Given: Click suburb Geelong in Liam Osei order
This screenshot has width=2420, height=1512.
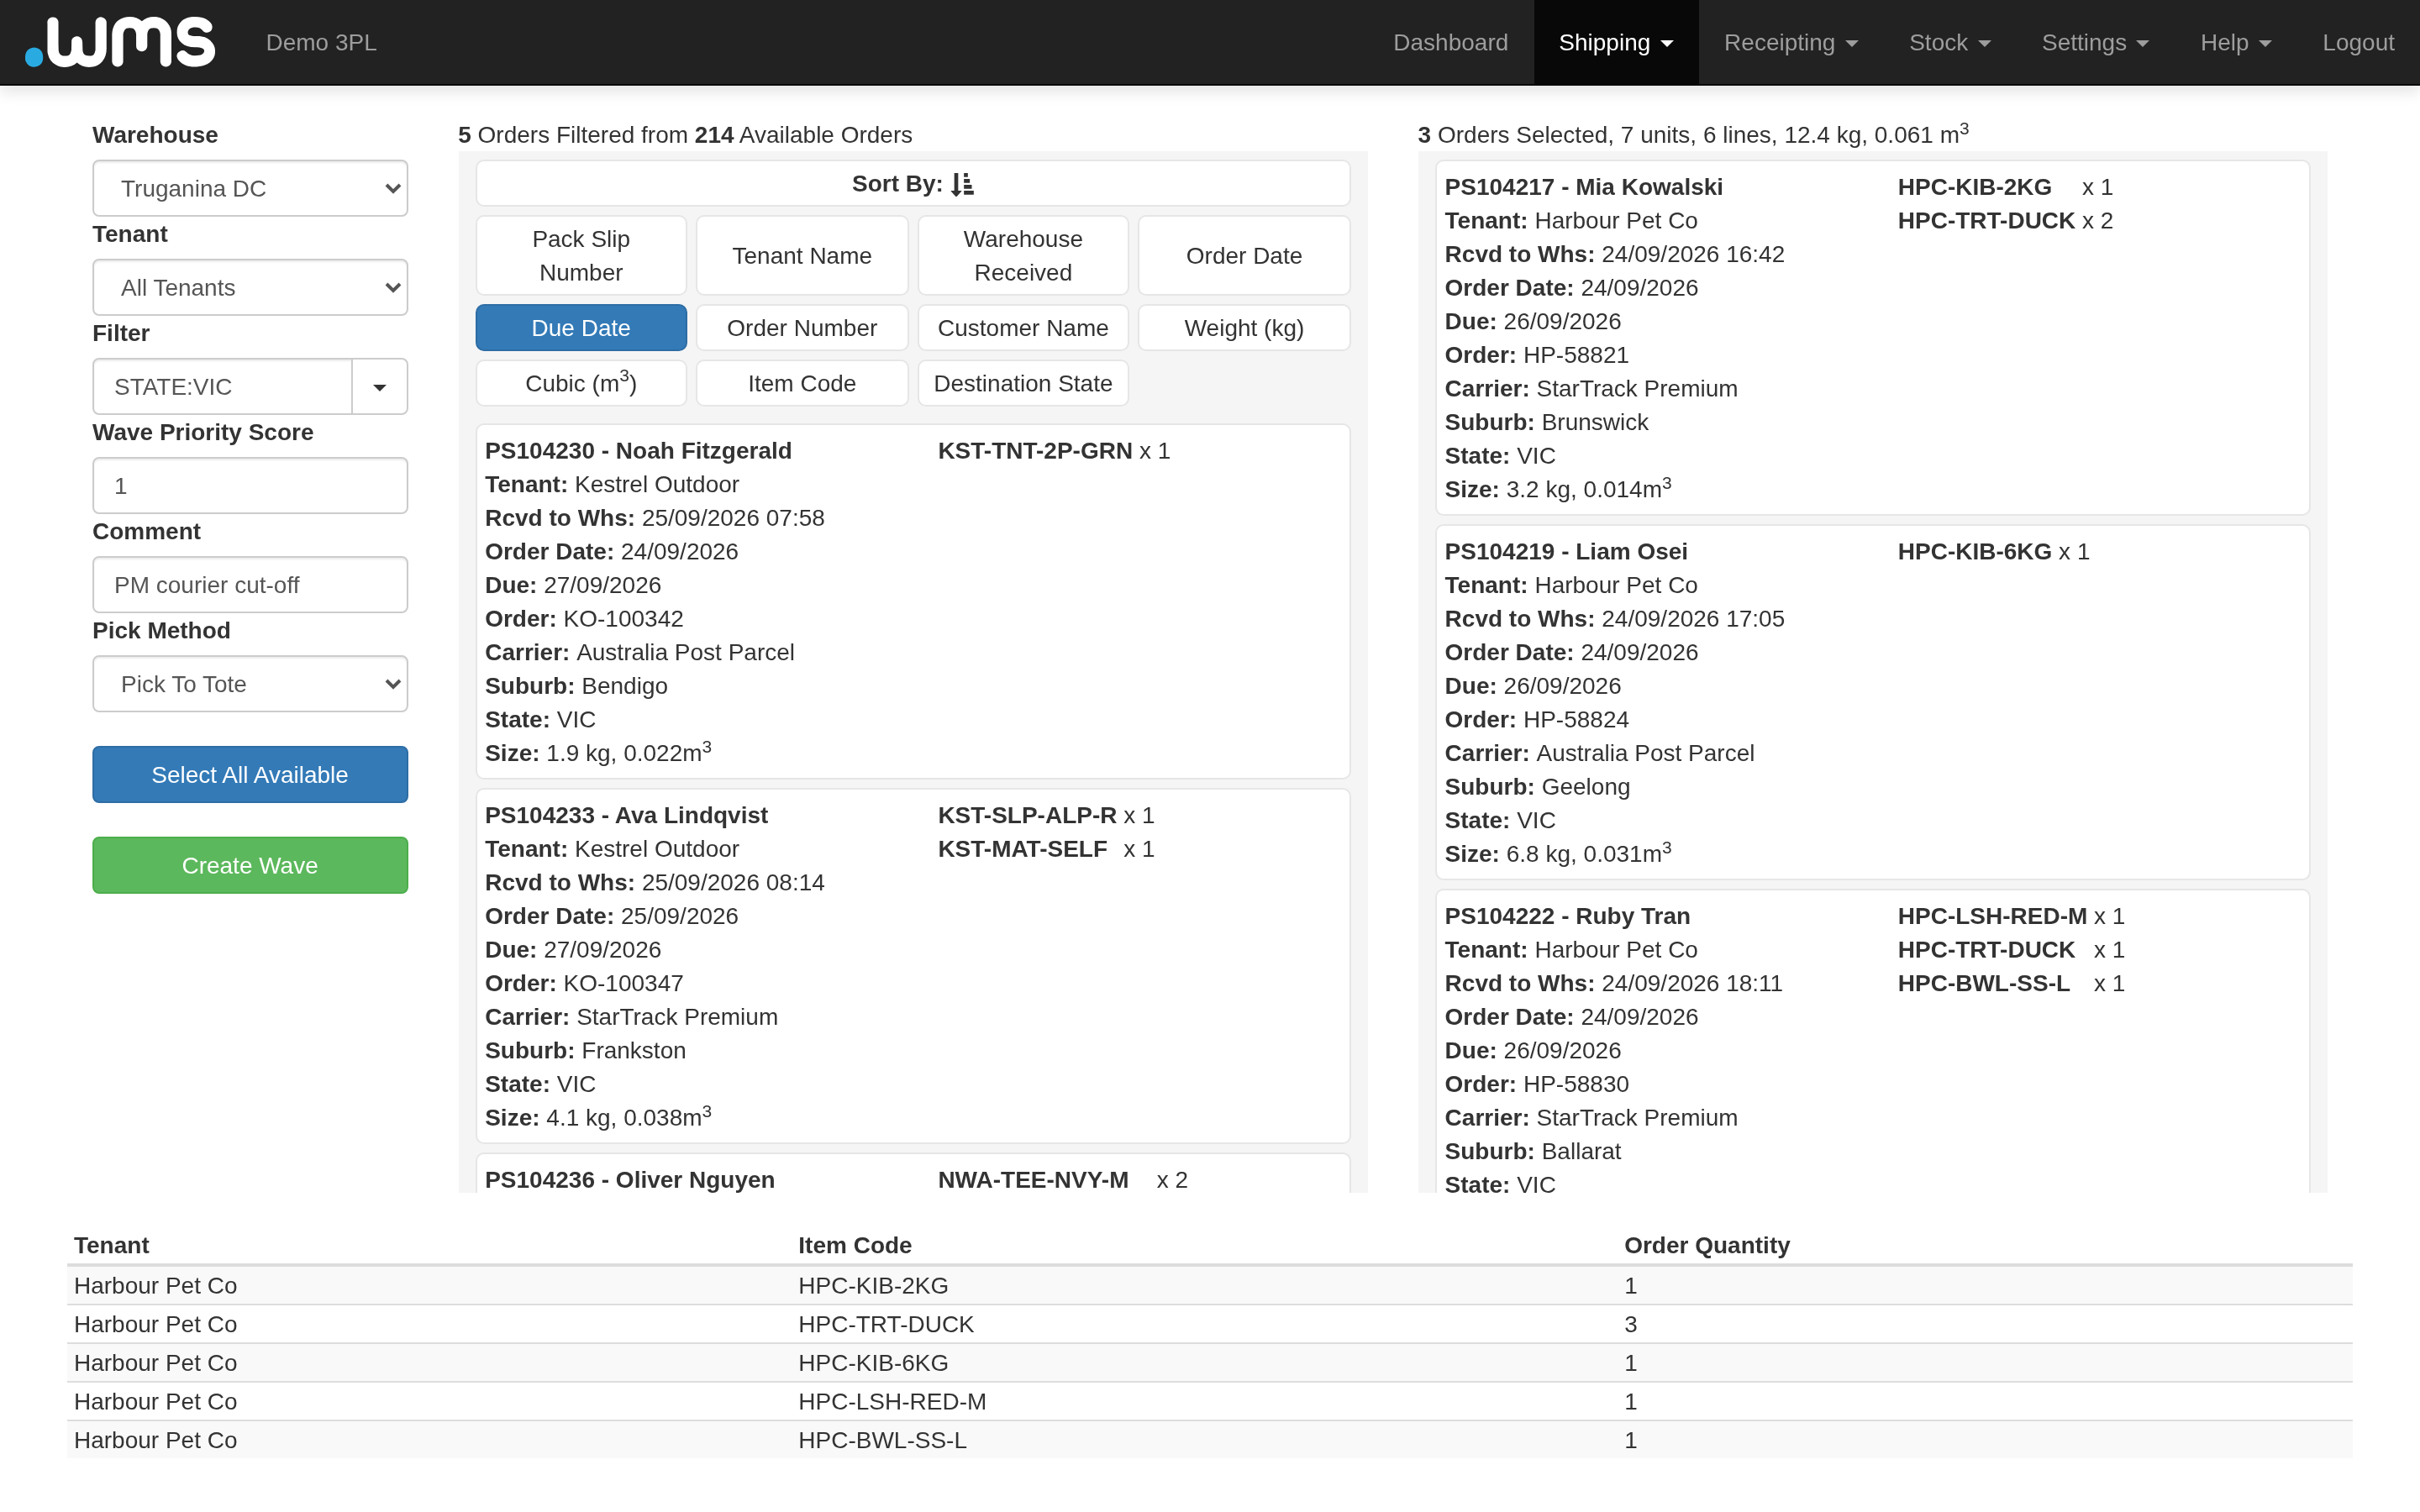Looking at the screenshot, I should click(1586, 787).
